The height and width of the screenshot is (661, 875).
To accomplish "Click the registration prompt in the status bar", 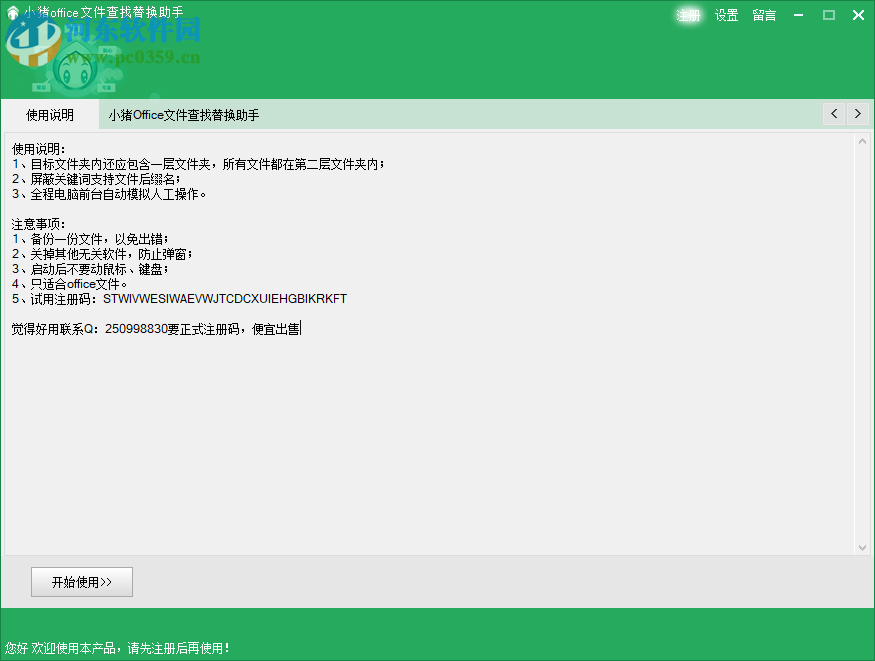I will (x=115, y=647).
